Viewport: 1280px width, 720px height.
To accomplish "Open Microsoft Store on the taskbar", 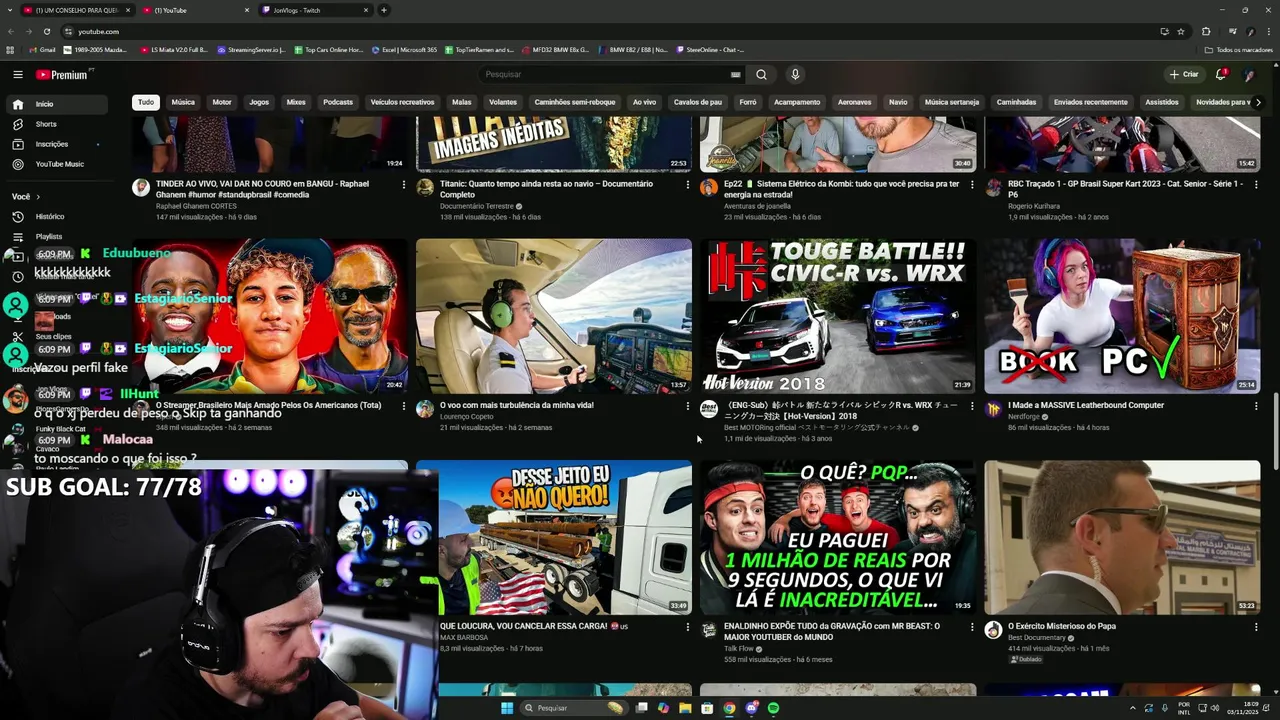I will (707, 708).
